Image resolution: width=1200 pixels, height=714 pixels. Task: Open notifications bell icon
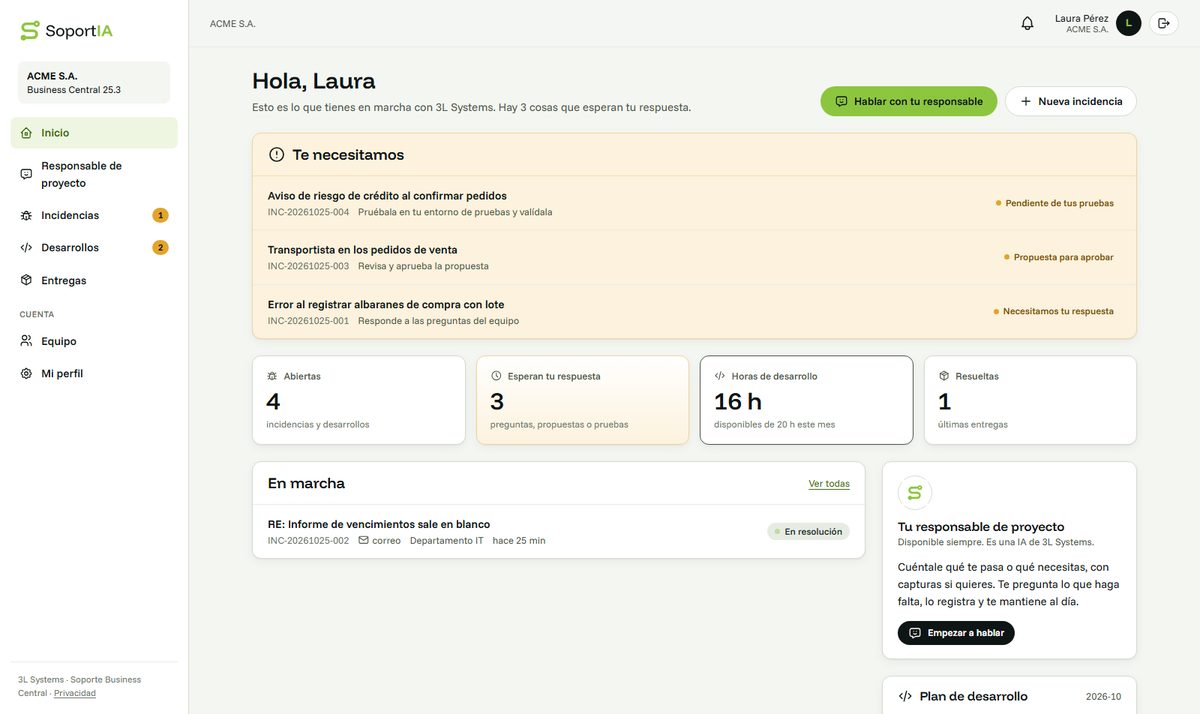(1027, 23)
